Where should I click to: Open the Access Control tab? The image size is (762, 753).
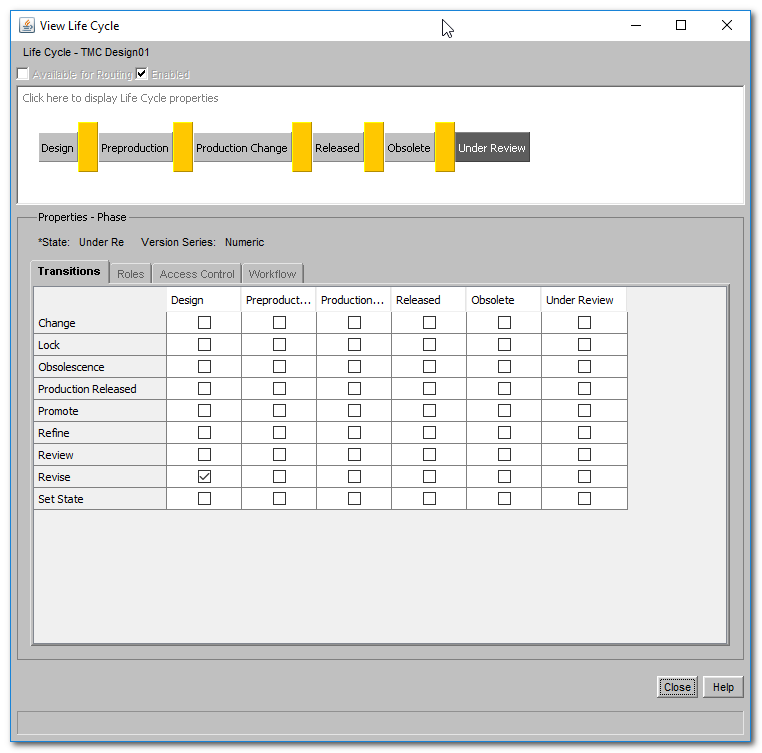(197, 274)
